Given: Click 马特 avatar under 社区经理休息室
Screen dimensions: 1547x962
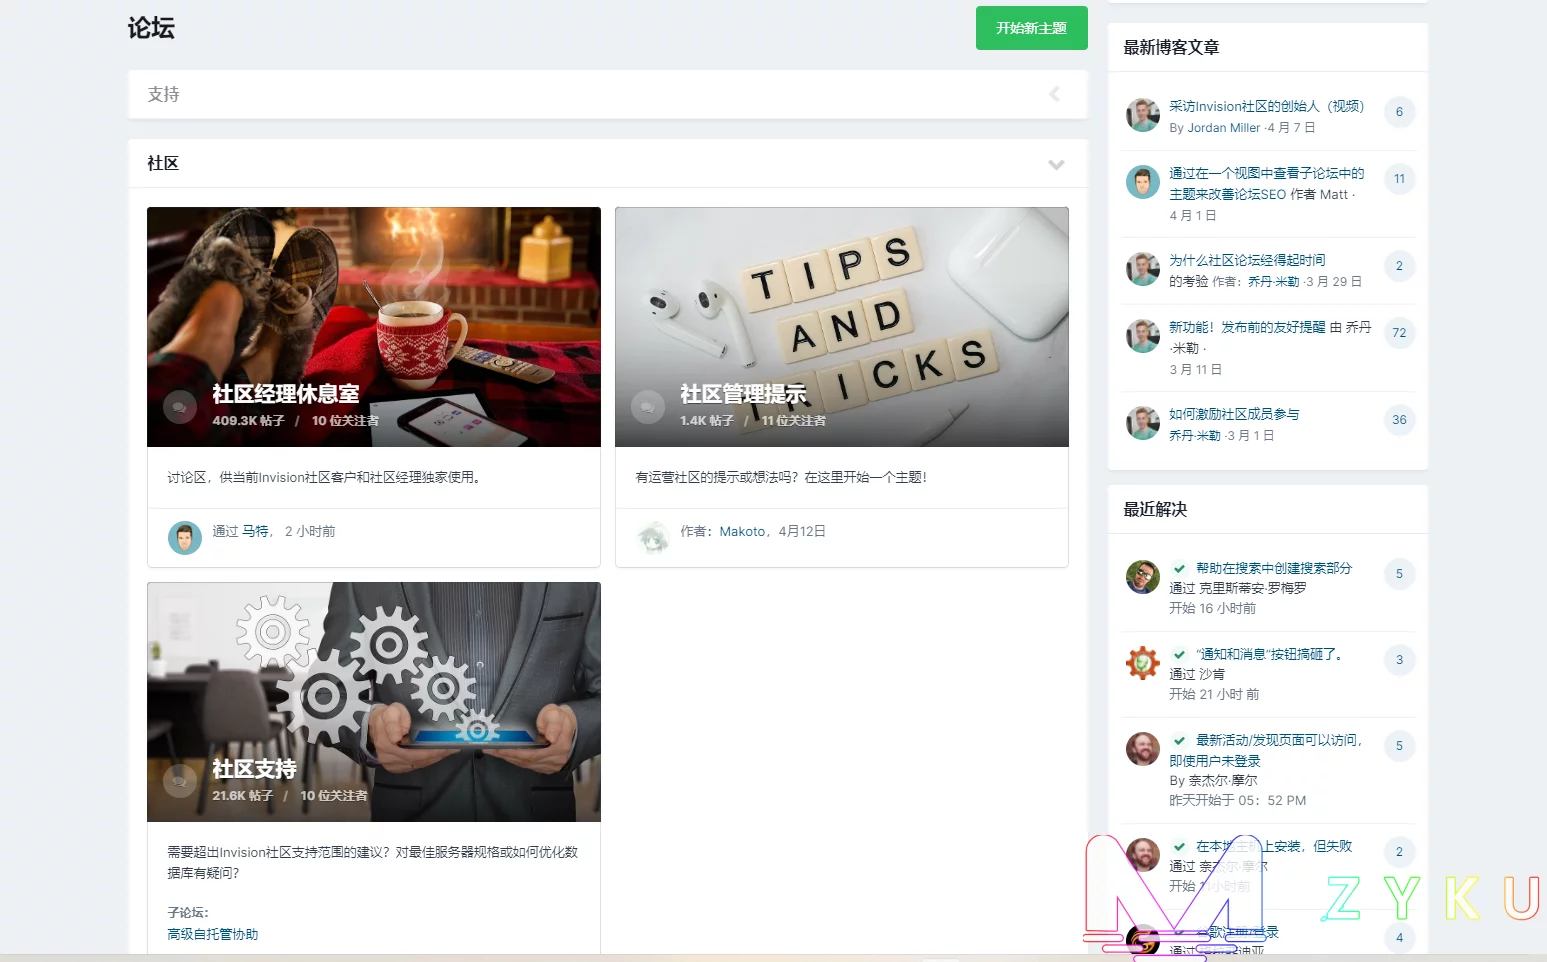Looking at the screenshot, I should pos(185,538).
